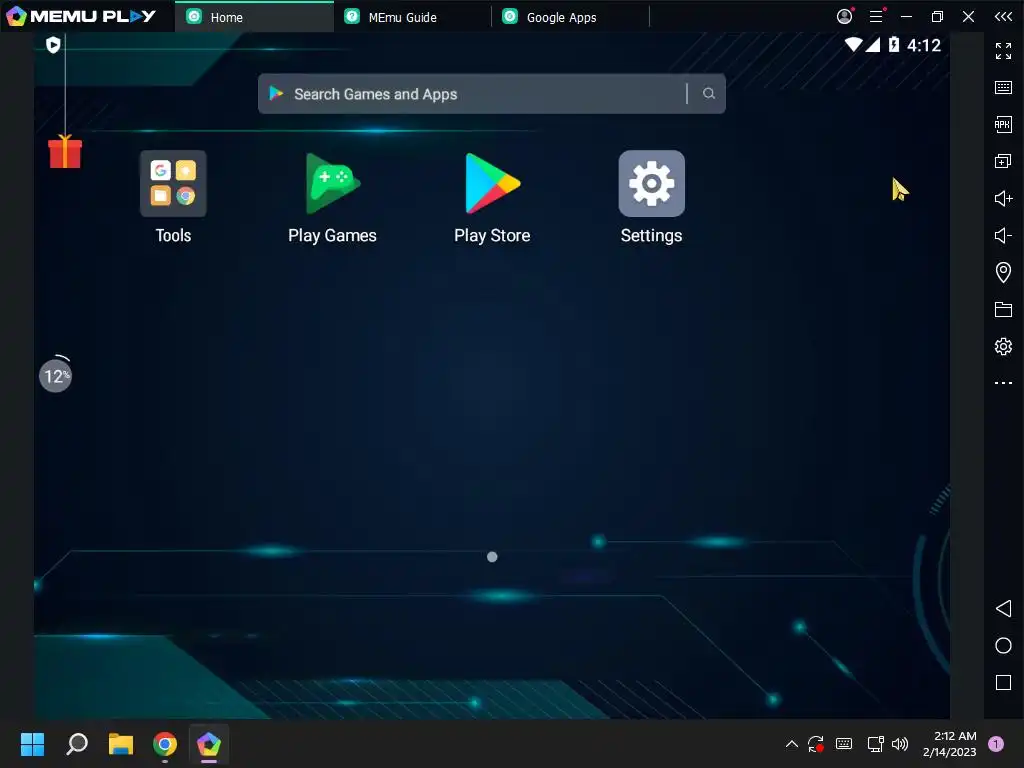
Task: Click the tray touch keyboard icon
Action: pyautogui.click(x=844, y=744)
